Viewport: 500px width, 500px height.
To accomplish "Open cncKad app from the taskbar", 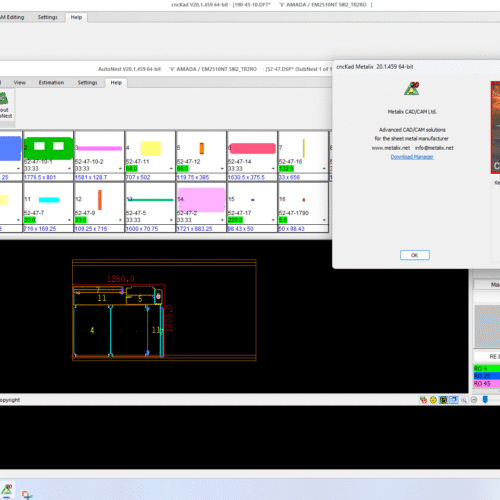I will (x=7, y=490).
